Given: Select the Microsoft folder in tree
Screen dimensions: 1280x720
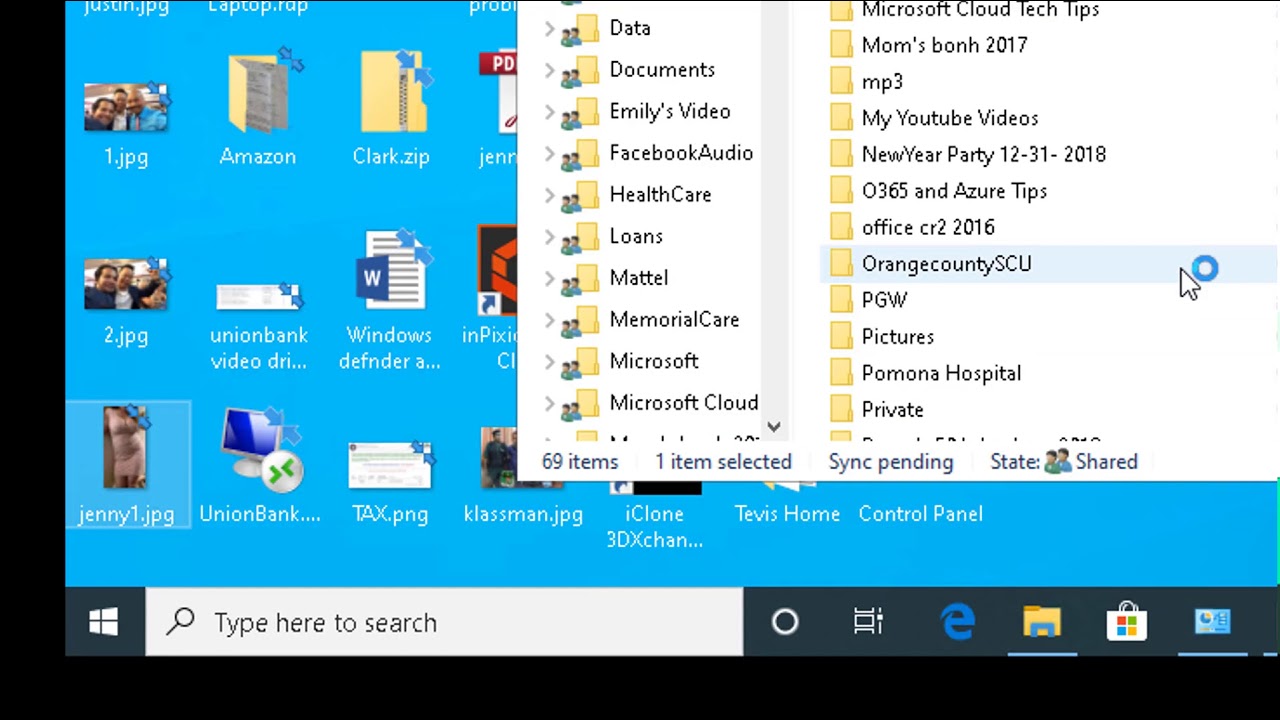Looking at the screenshot, I should (654, 362).
